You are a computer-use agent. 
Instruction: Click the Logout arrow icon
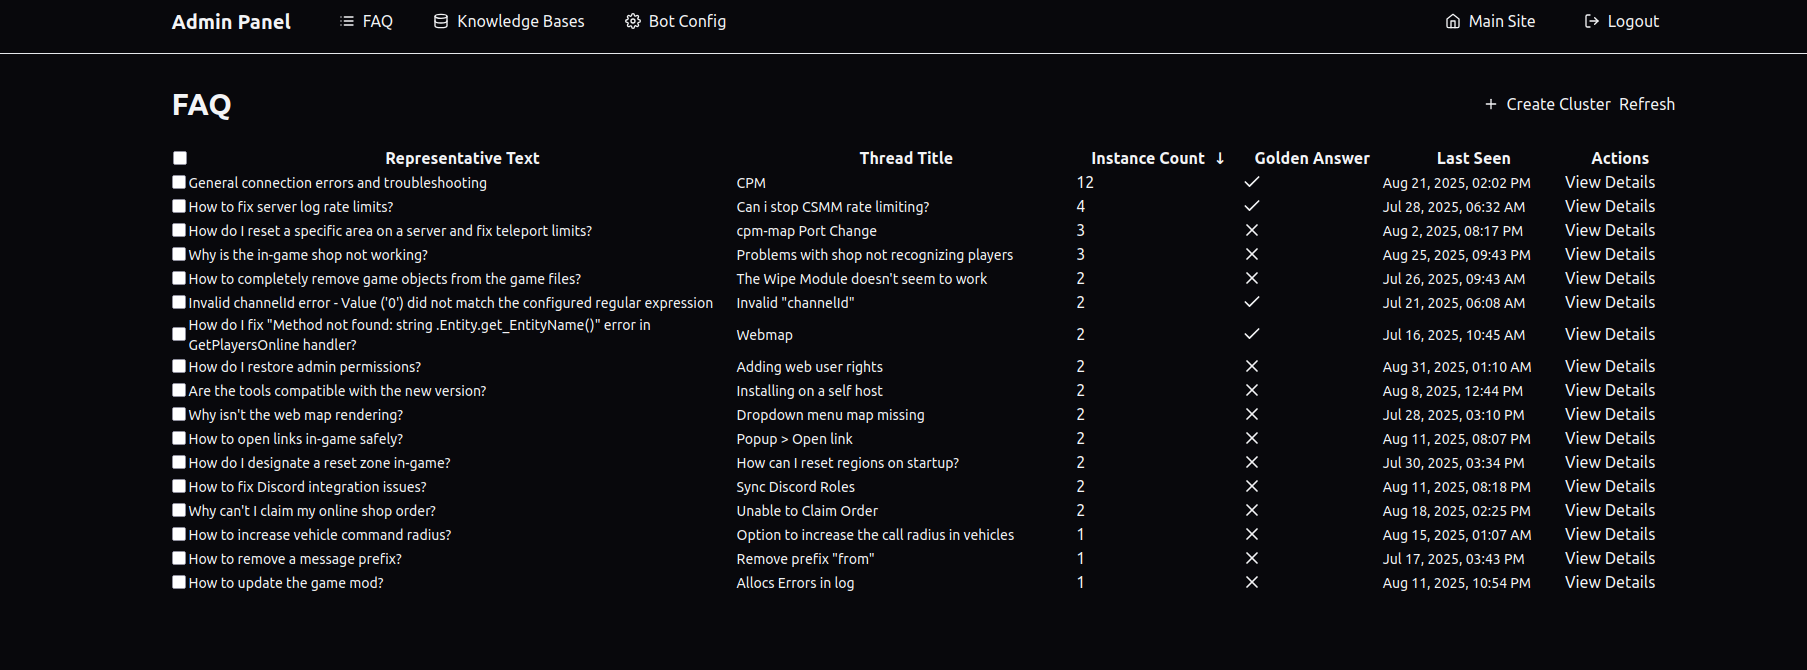tap(1592, 21)
